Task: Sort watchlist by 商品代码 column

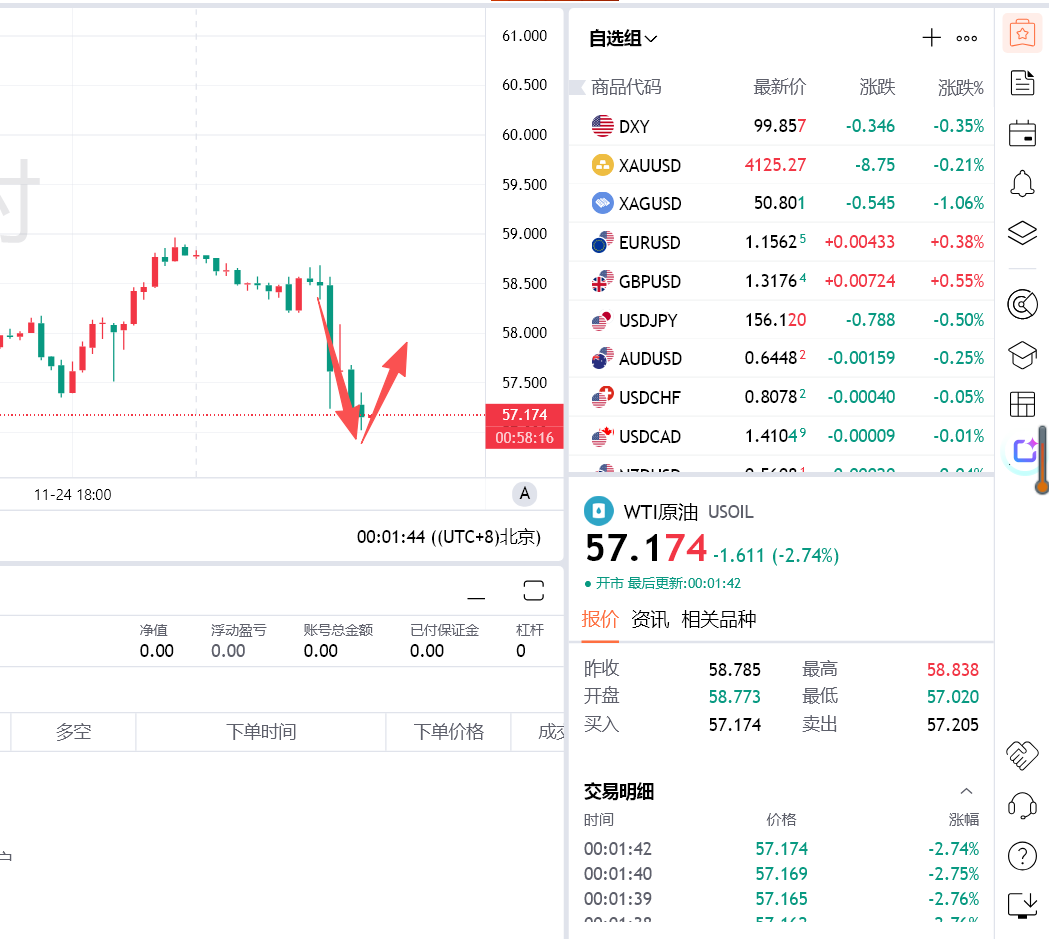Action: click(626, 87)
